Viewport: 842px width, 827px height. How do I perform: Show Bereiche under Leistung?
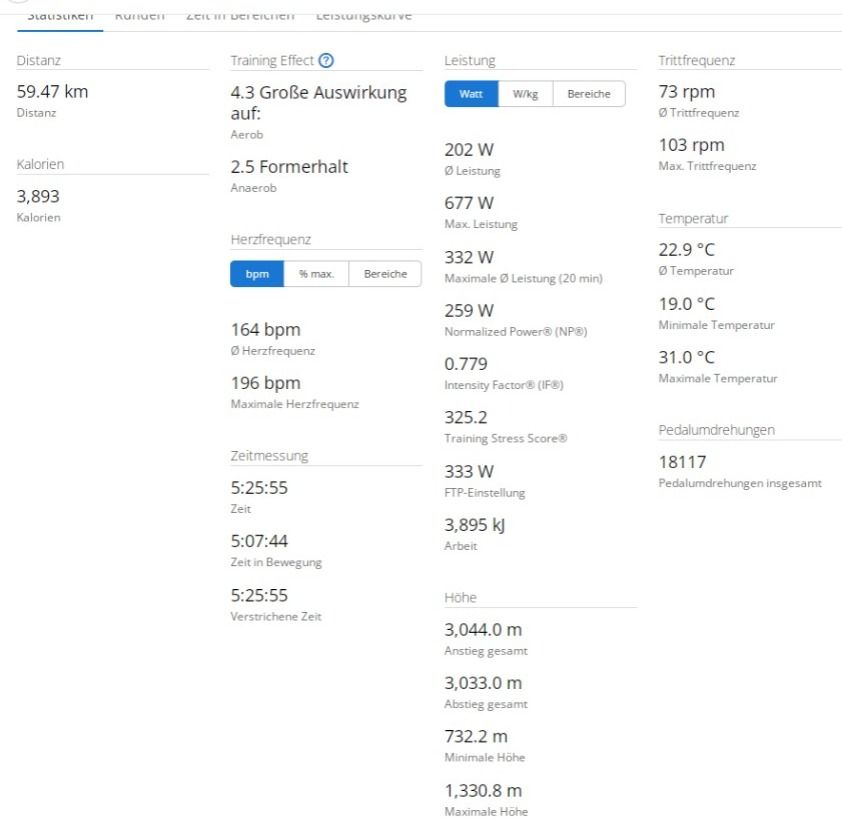tap(589, 94)
